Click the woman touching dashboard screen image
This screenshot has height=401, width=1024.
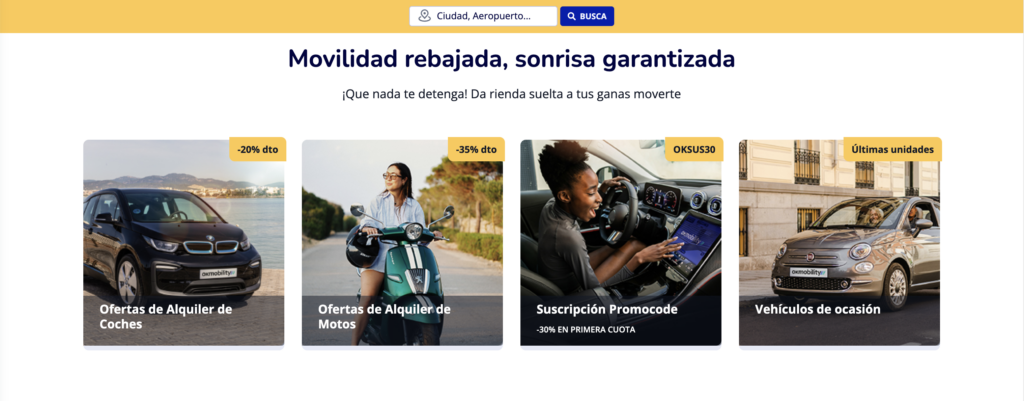click(x=620, y=222)
